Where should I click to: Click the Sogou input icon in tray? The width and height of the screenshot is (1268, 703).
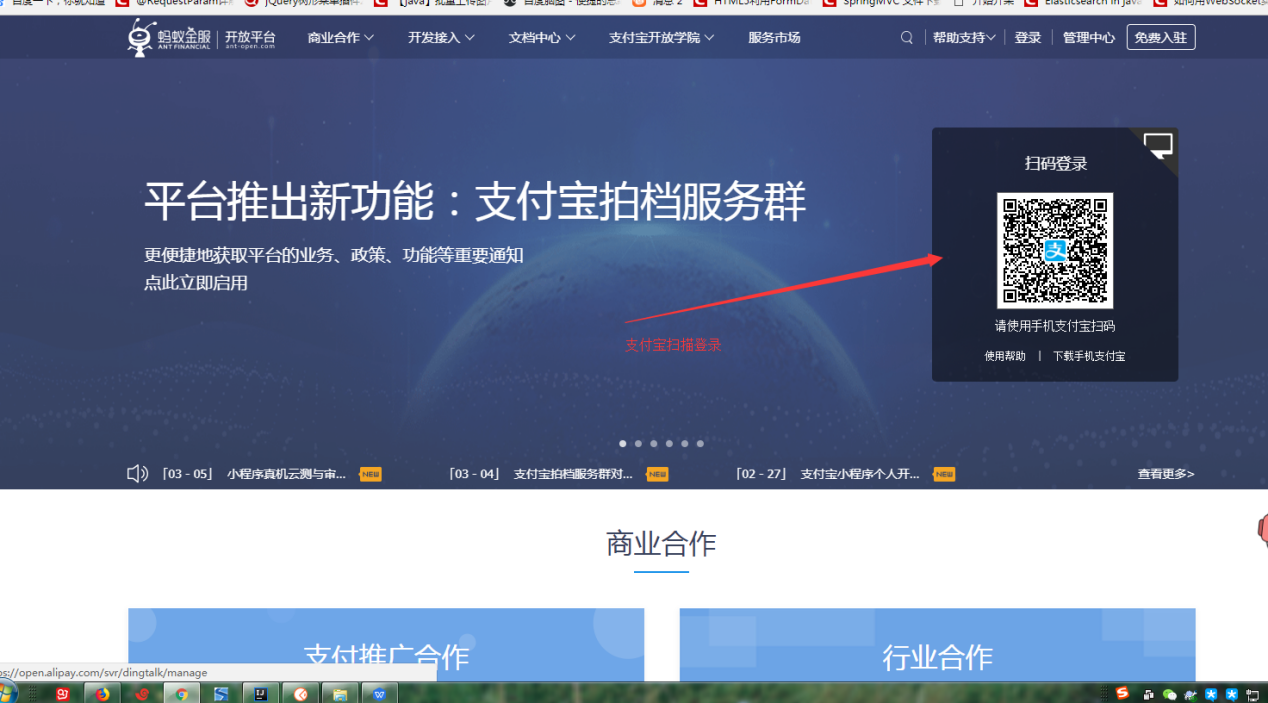tap(1122, 693)
